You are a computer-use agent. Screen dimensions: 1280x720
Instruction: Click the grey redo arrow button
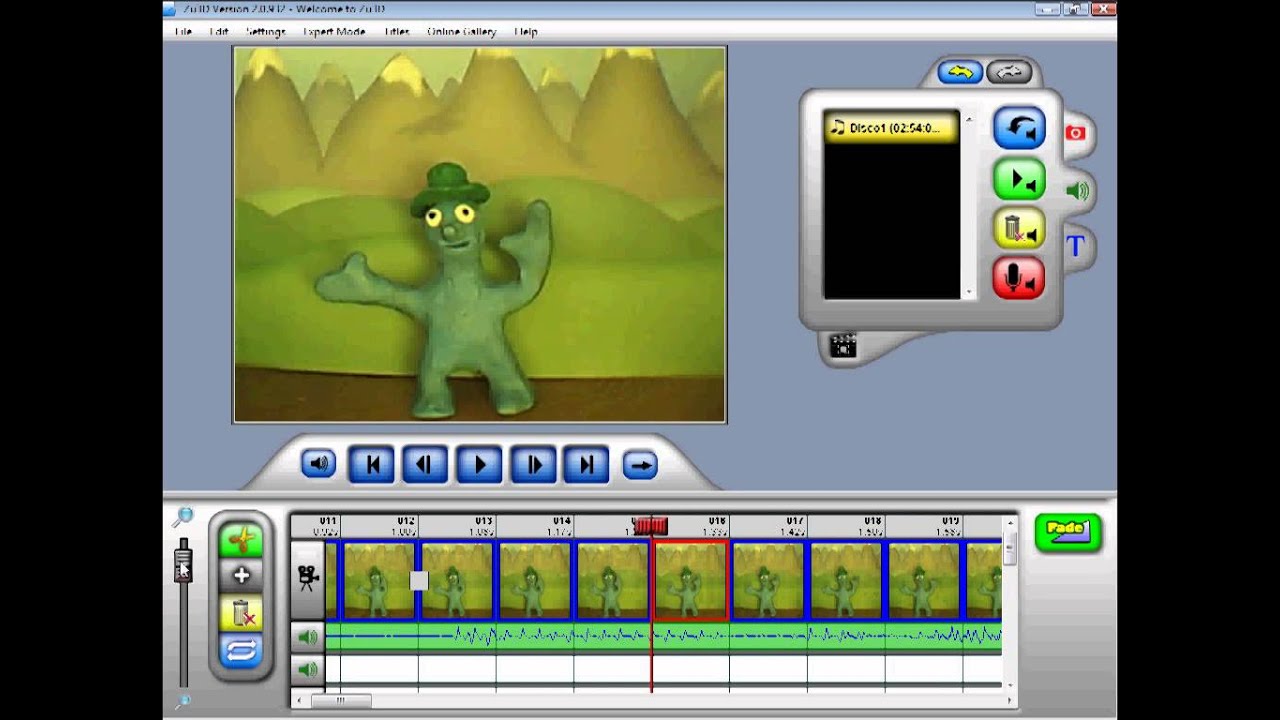tap(1009, 72)
